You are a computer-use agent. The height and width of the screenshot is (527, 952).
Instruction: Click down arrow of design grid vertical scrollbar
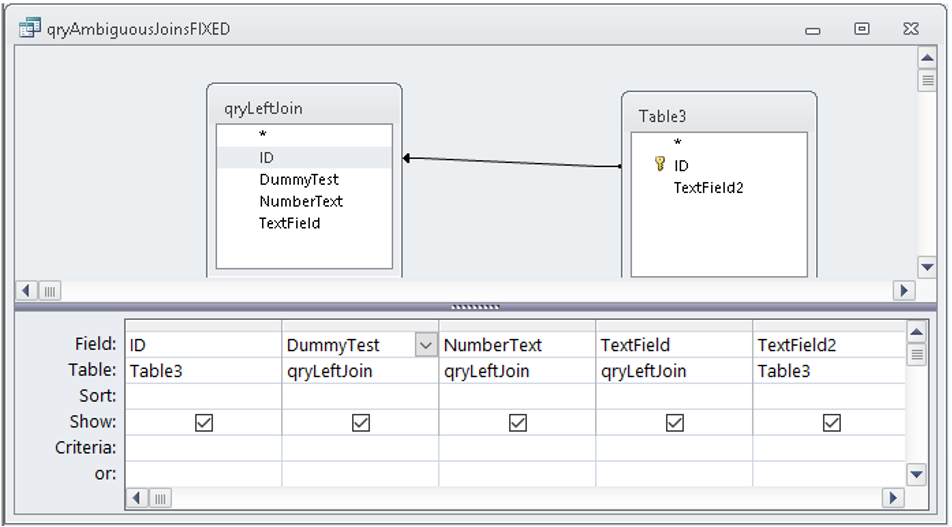pos(917,474)
